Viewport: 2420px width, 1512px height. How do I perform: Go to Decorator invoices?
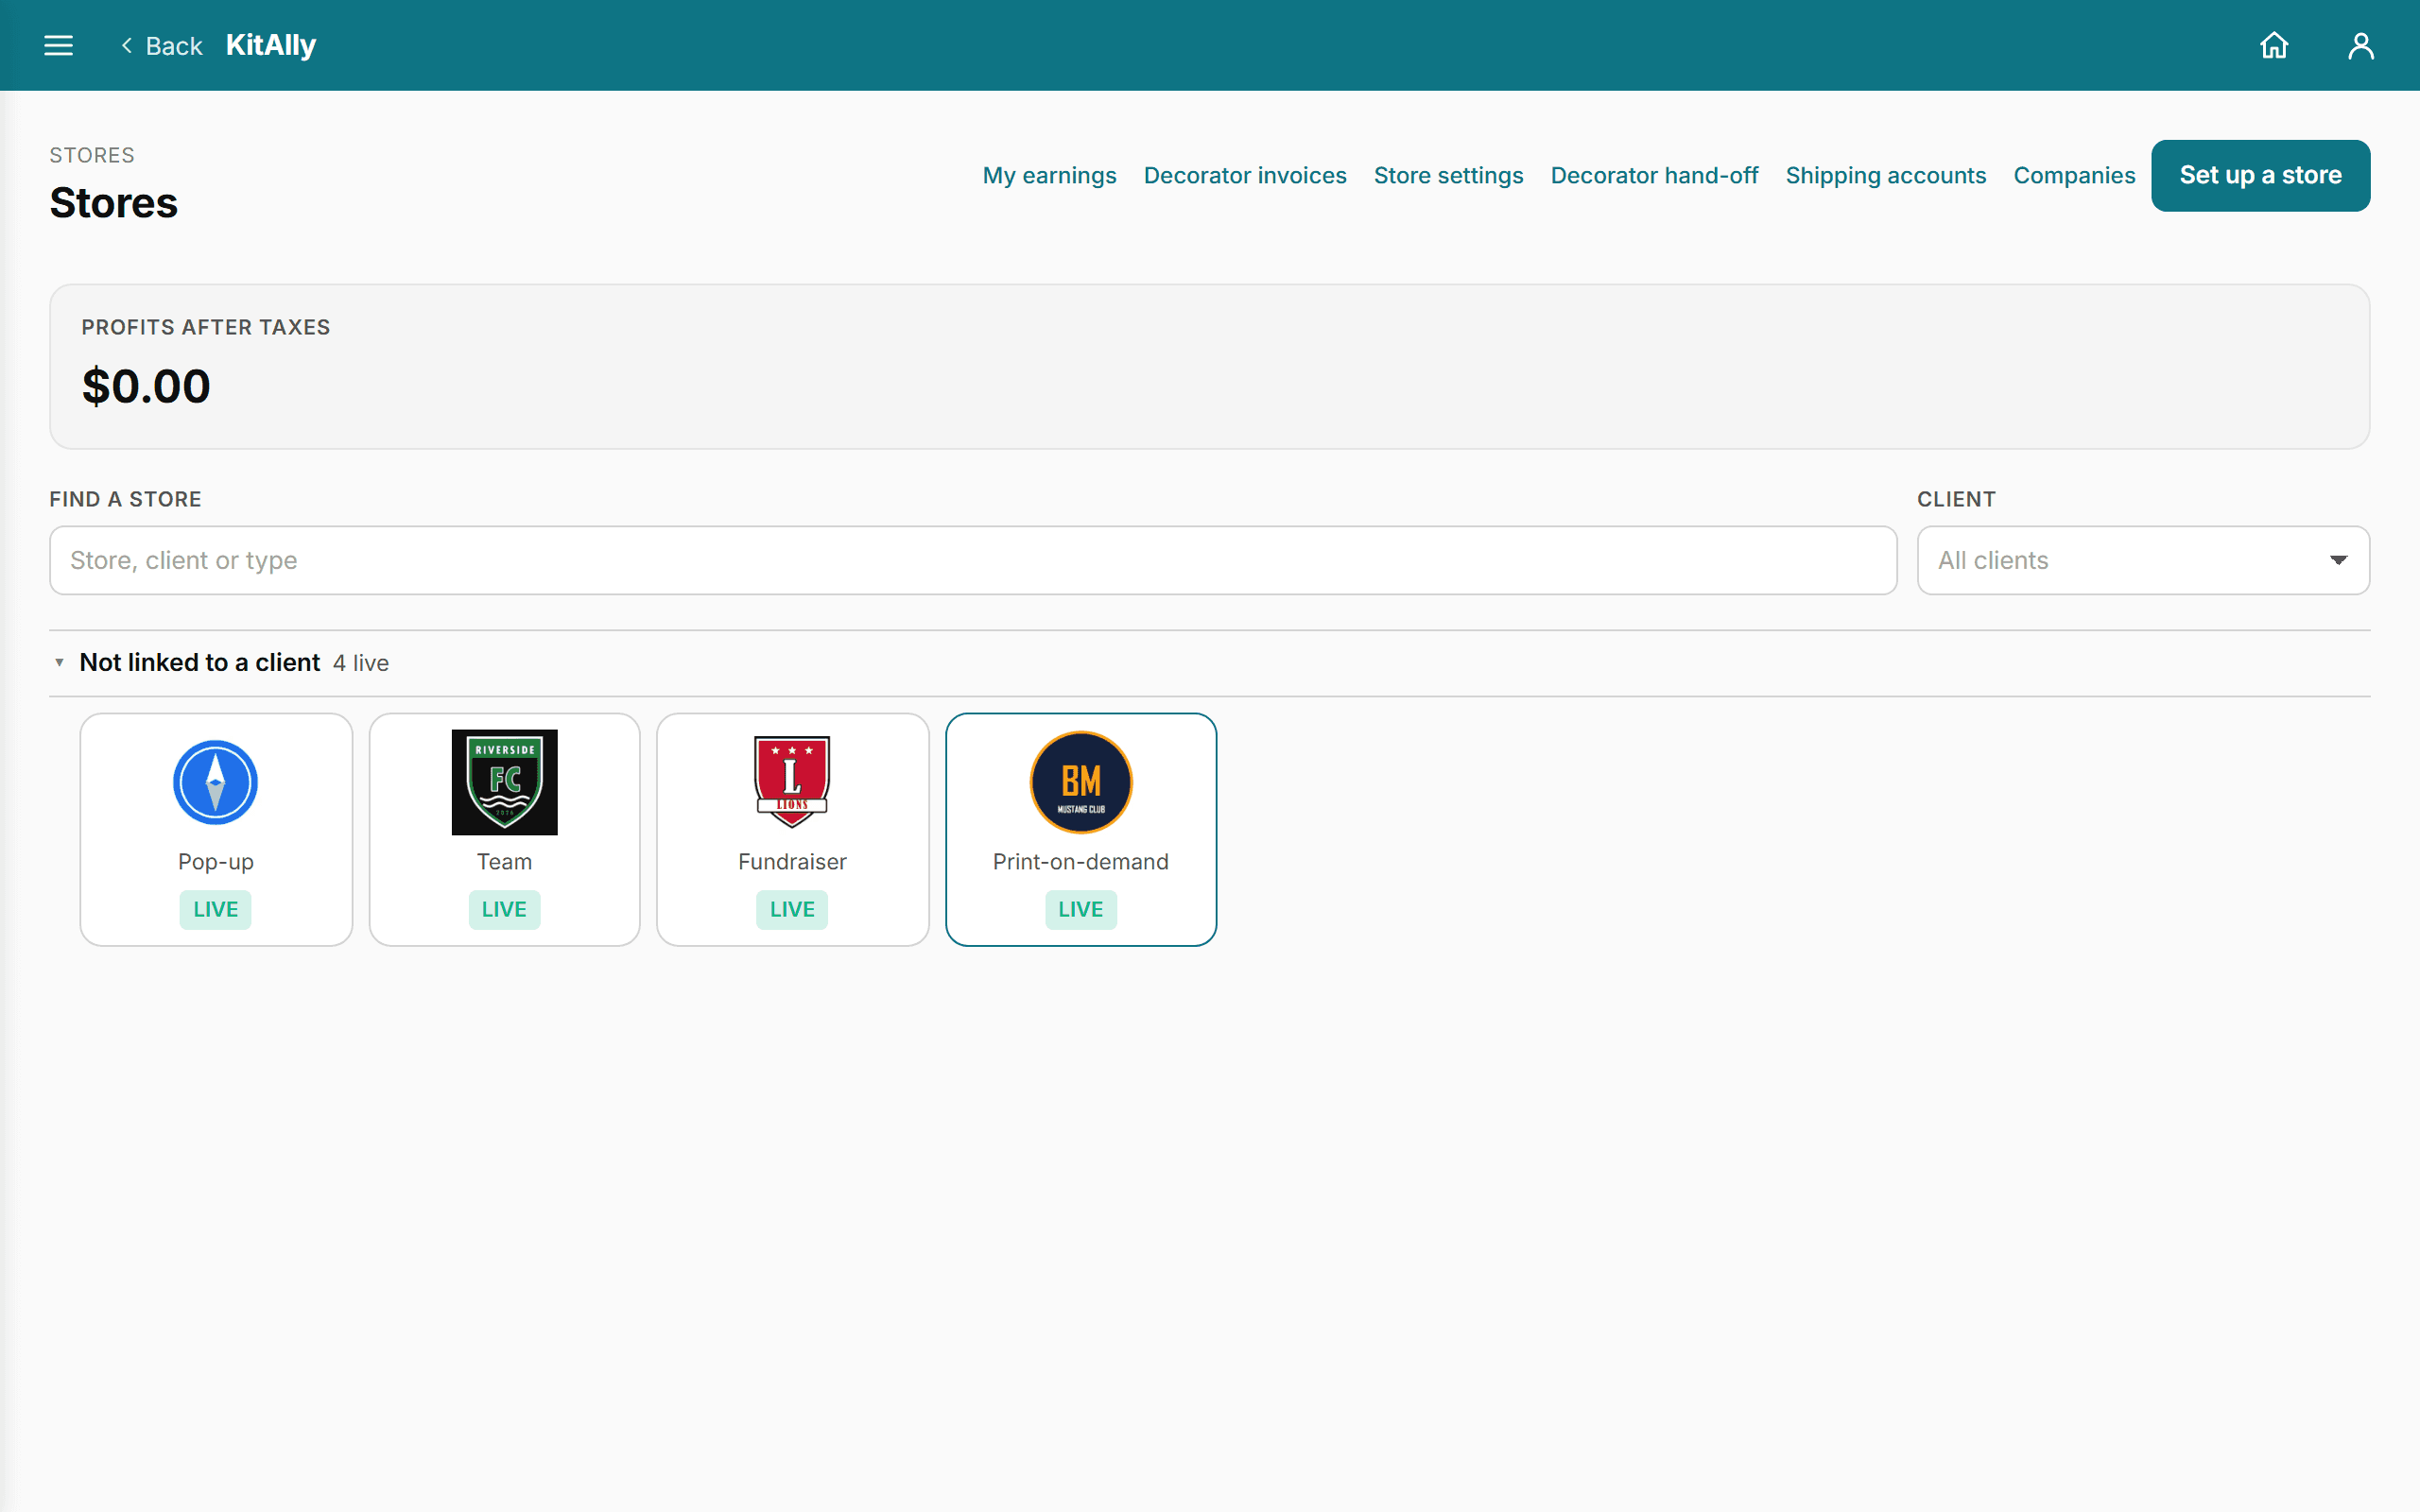1245,176
